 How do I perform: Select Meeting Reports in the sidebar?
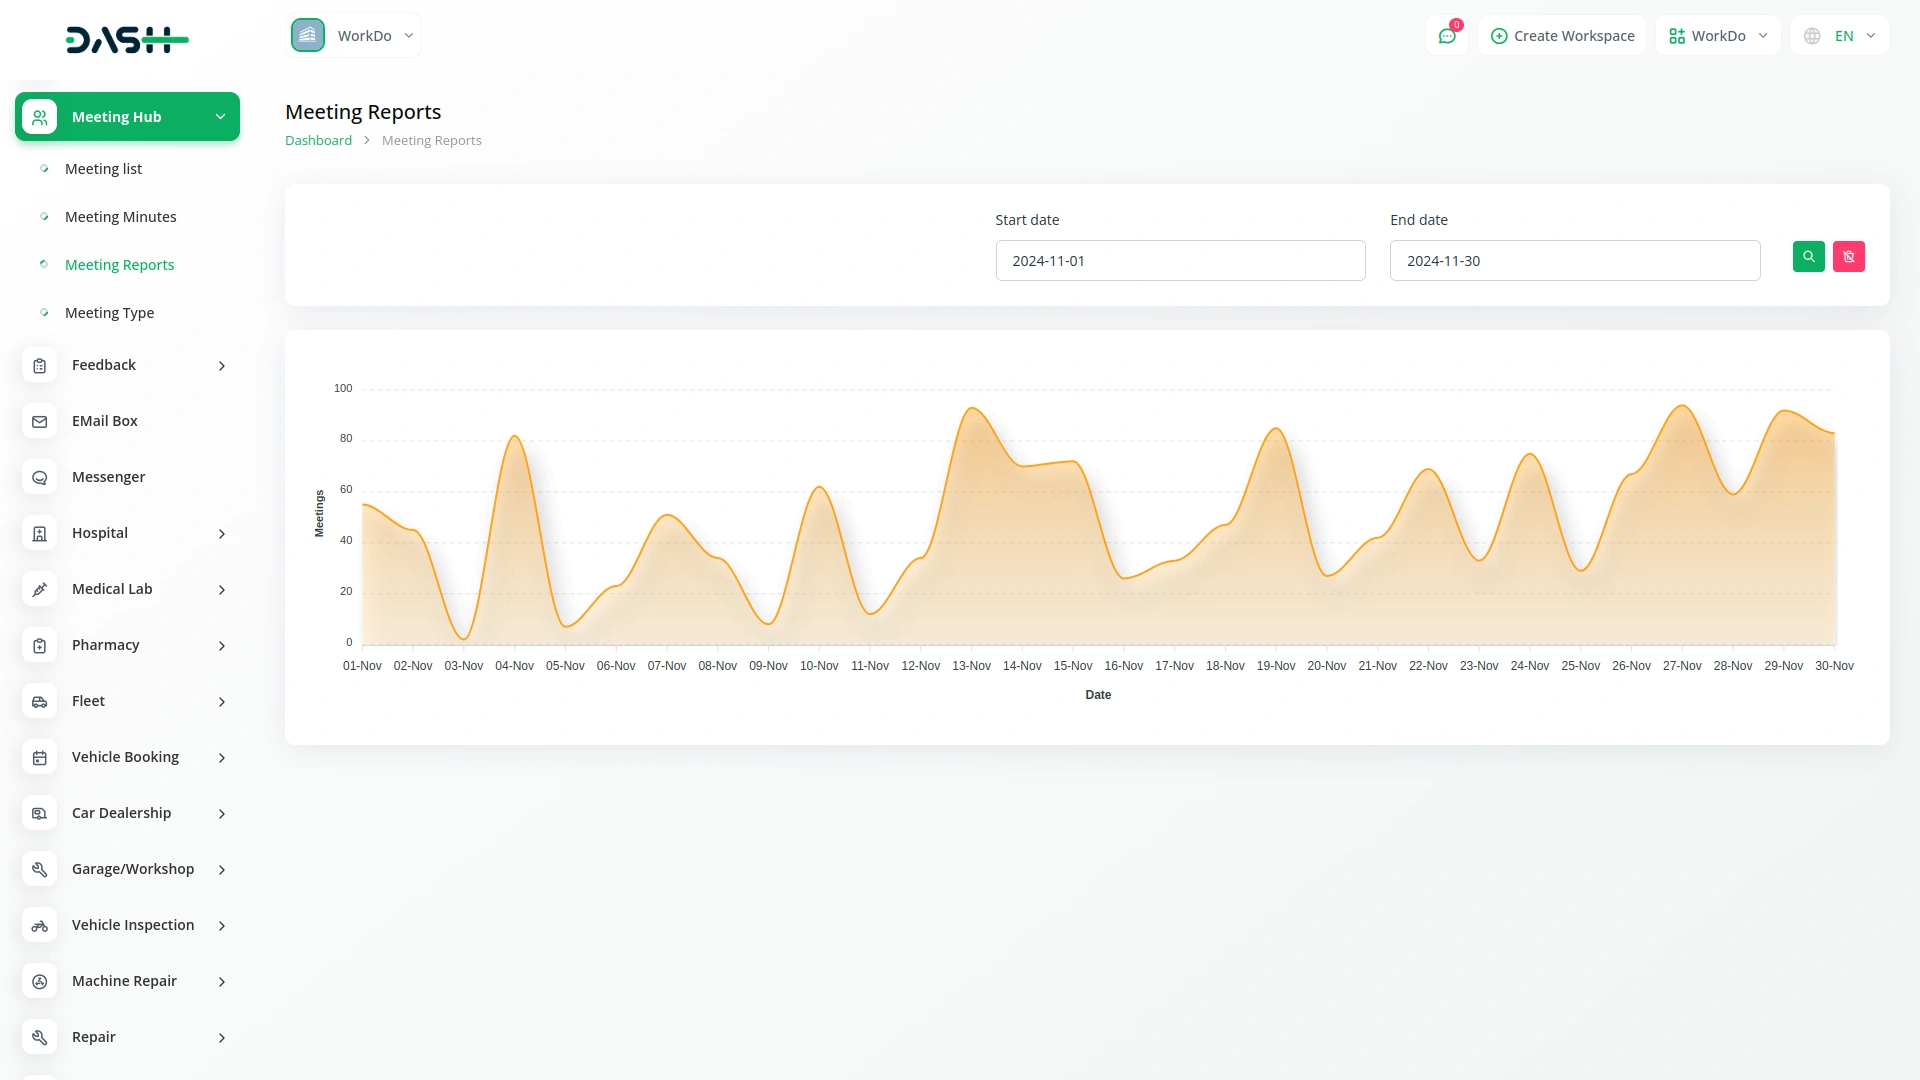tap(119, 265)
